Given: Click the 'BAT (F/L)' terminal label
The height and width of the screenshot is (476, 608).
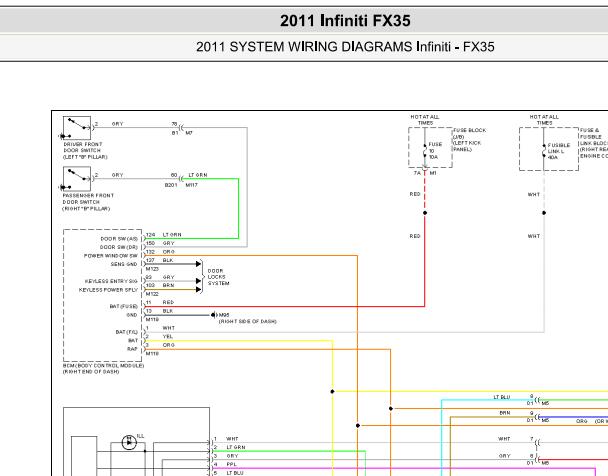Looking at the screenshot, I should tap(127, 332).
